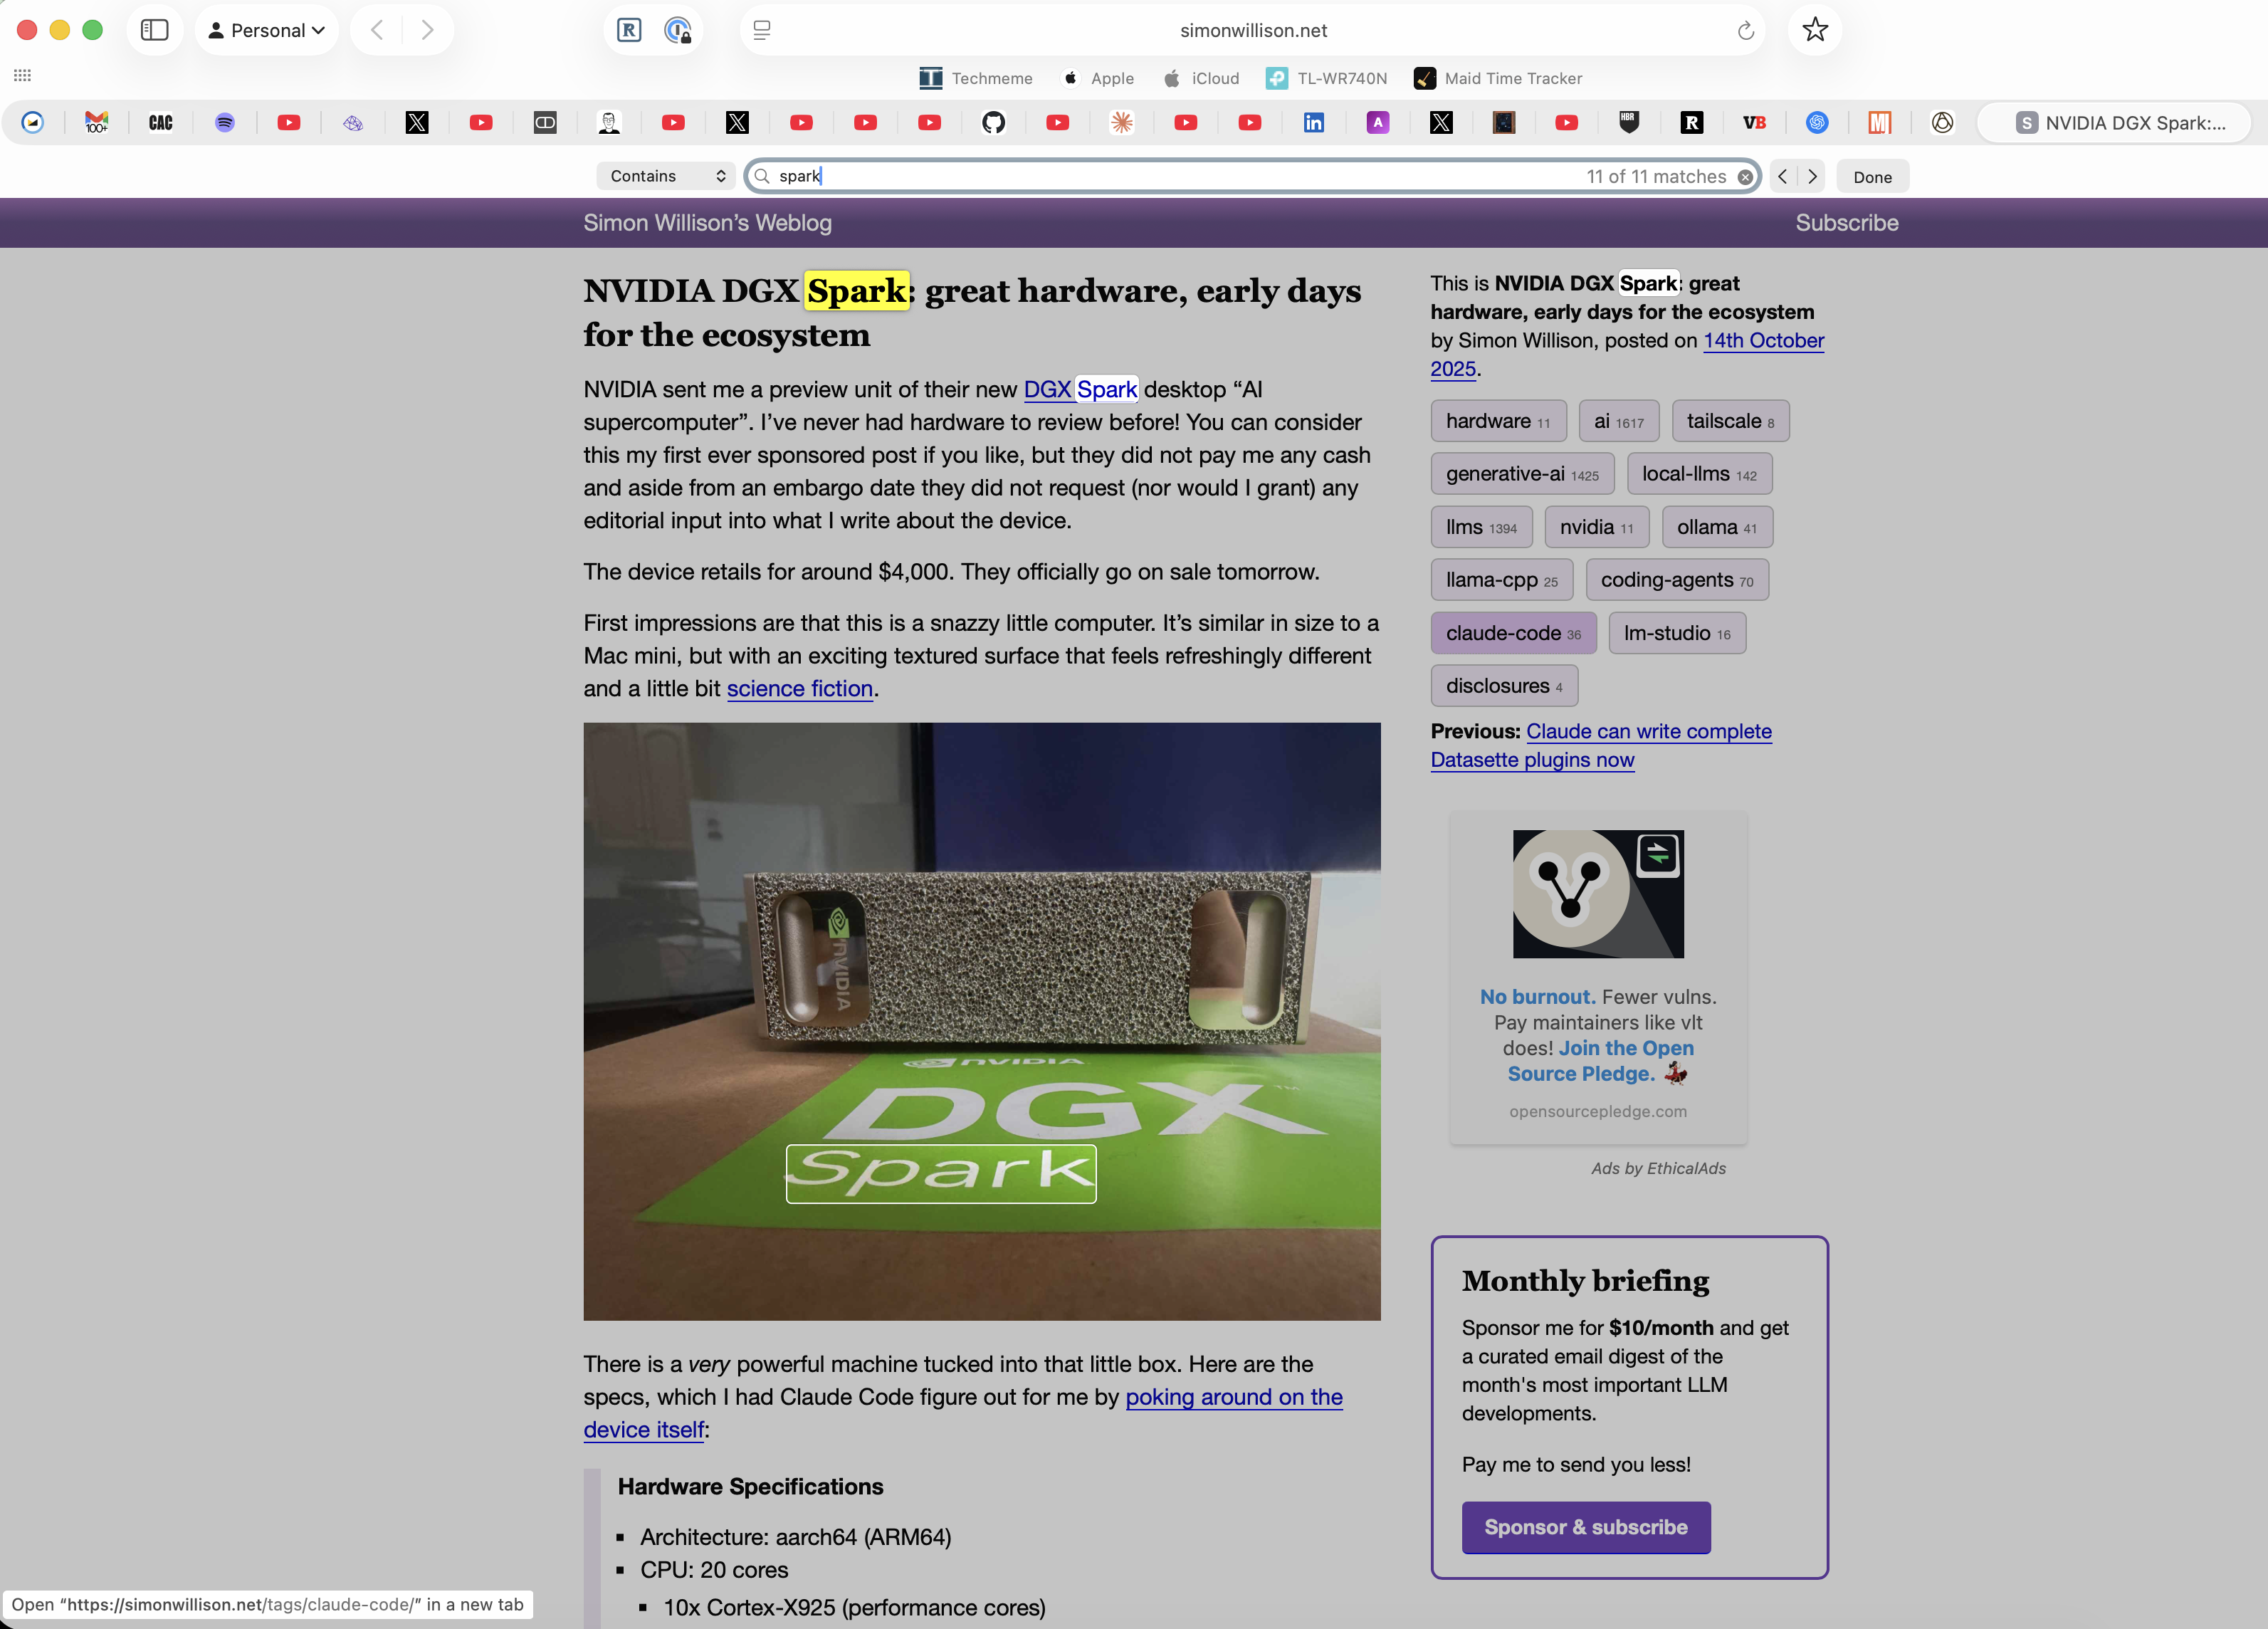Clear the find search text
The height and width of the screenshot is (1629, 2268).
tap(1745, 177)
